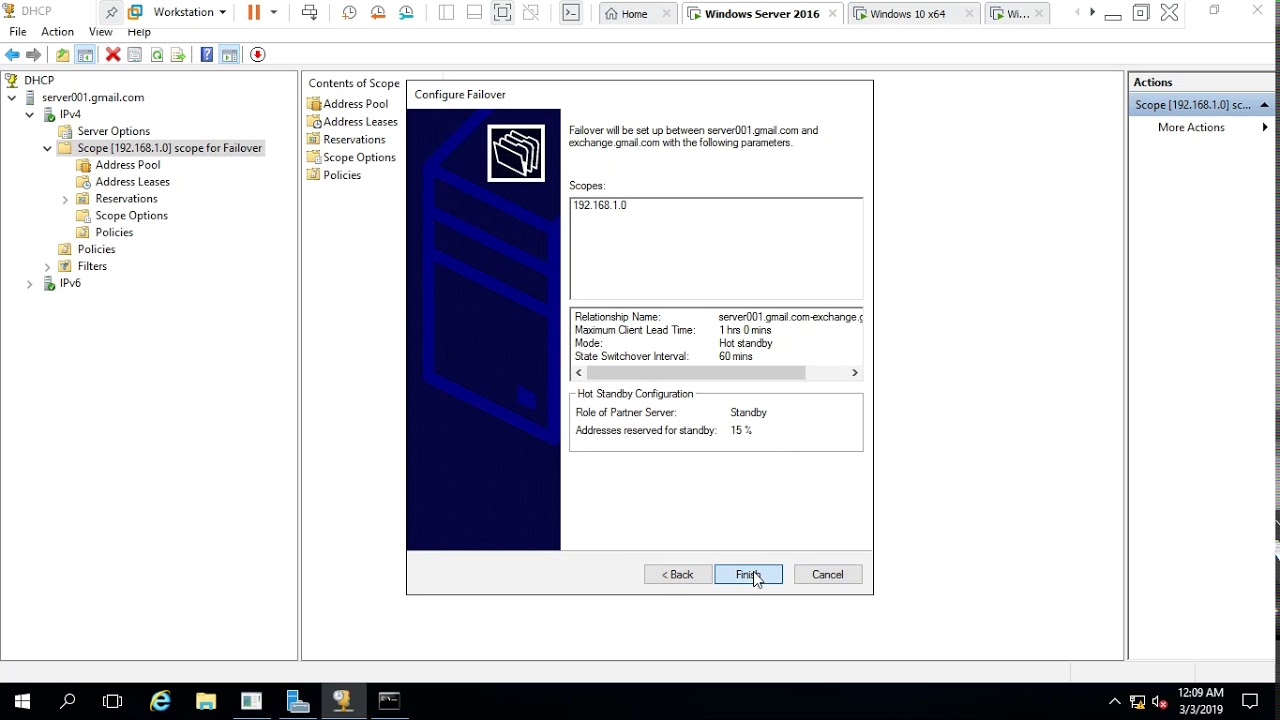This screenshot has width=1280, height=720.
Task: Open the blue Help question-mark icon
Action: 207,55
